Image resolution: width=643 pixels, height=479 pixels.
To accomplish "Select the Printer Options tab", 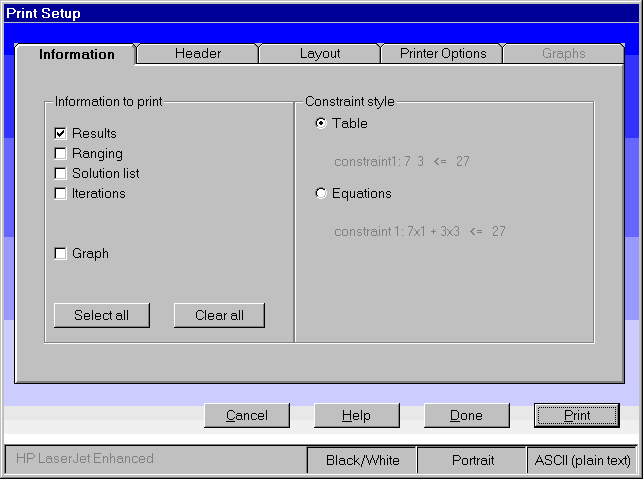I will tap(442, 54).
